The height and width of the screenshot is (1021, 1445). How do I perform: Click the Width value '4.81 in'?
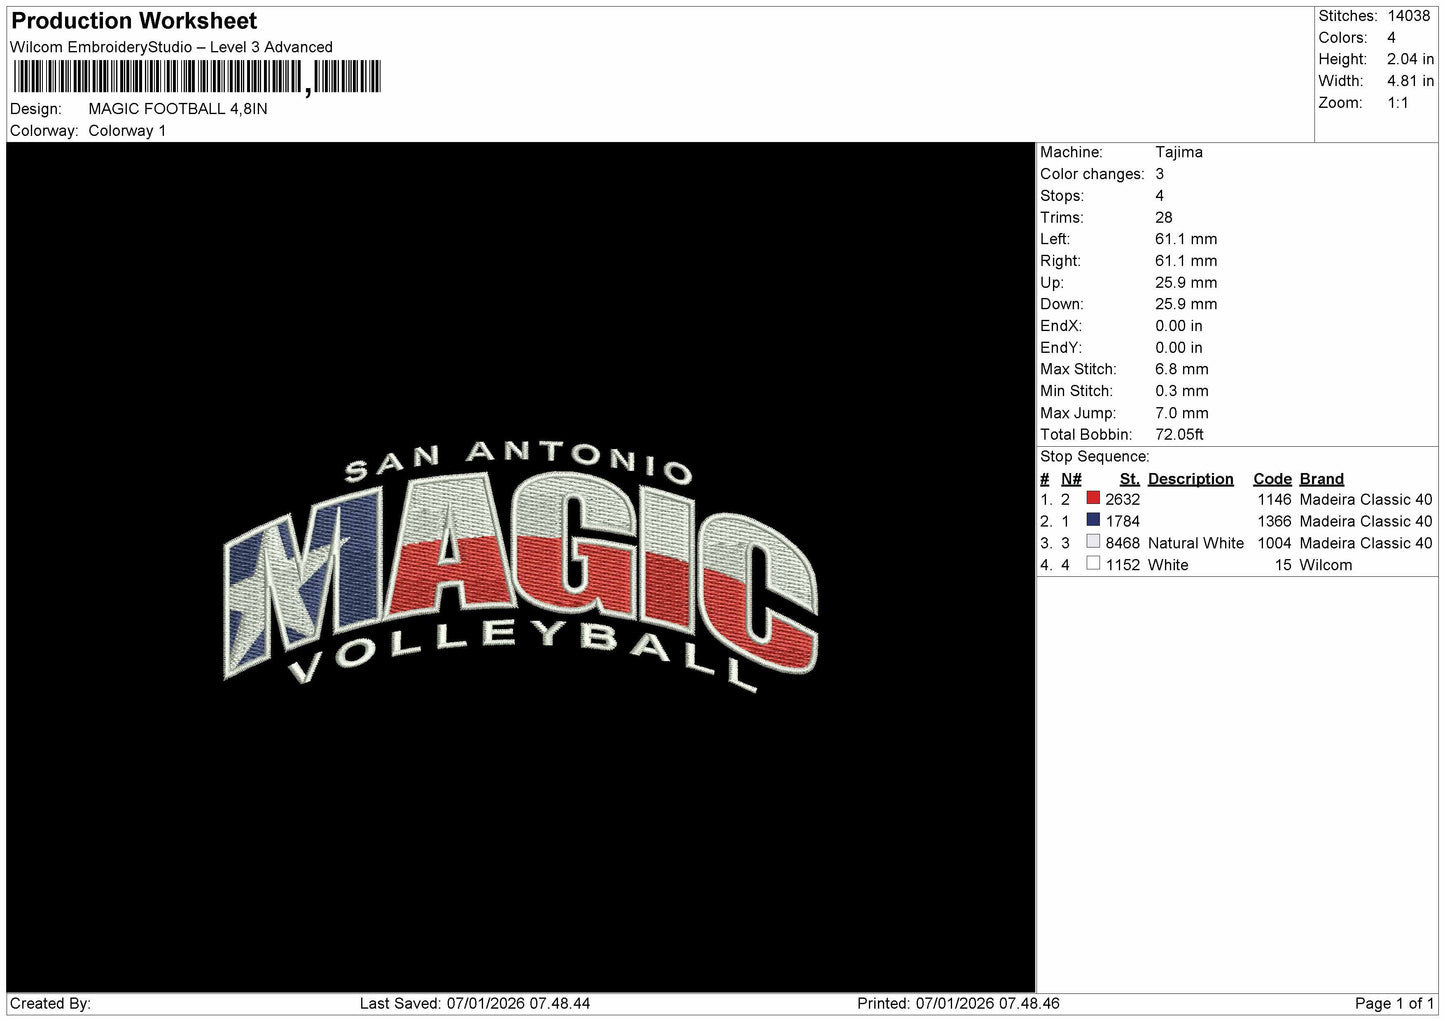click(x=1410, y=81)
